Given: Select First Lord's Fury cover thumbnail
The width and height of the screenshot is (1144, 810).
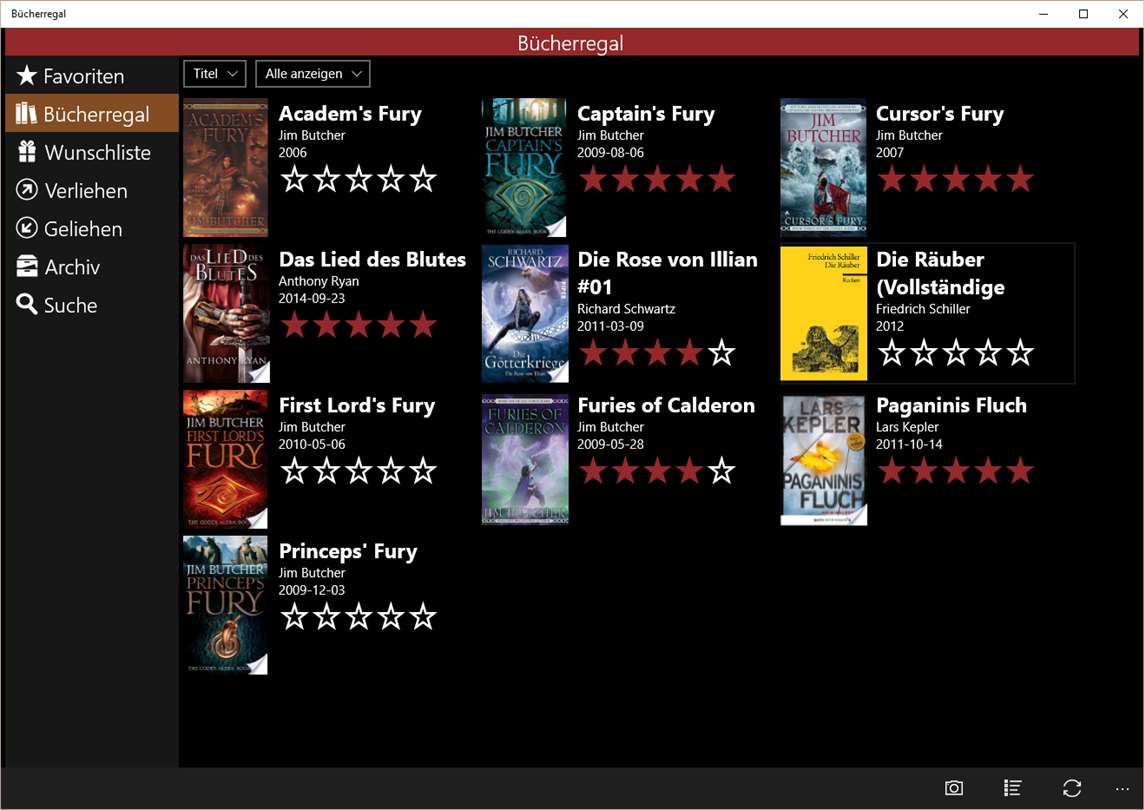Looking at the screenshot, I should coord(225,460).
